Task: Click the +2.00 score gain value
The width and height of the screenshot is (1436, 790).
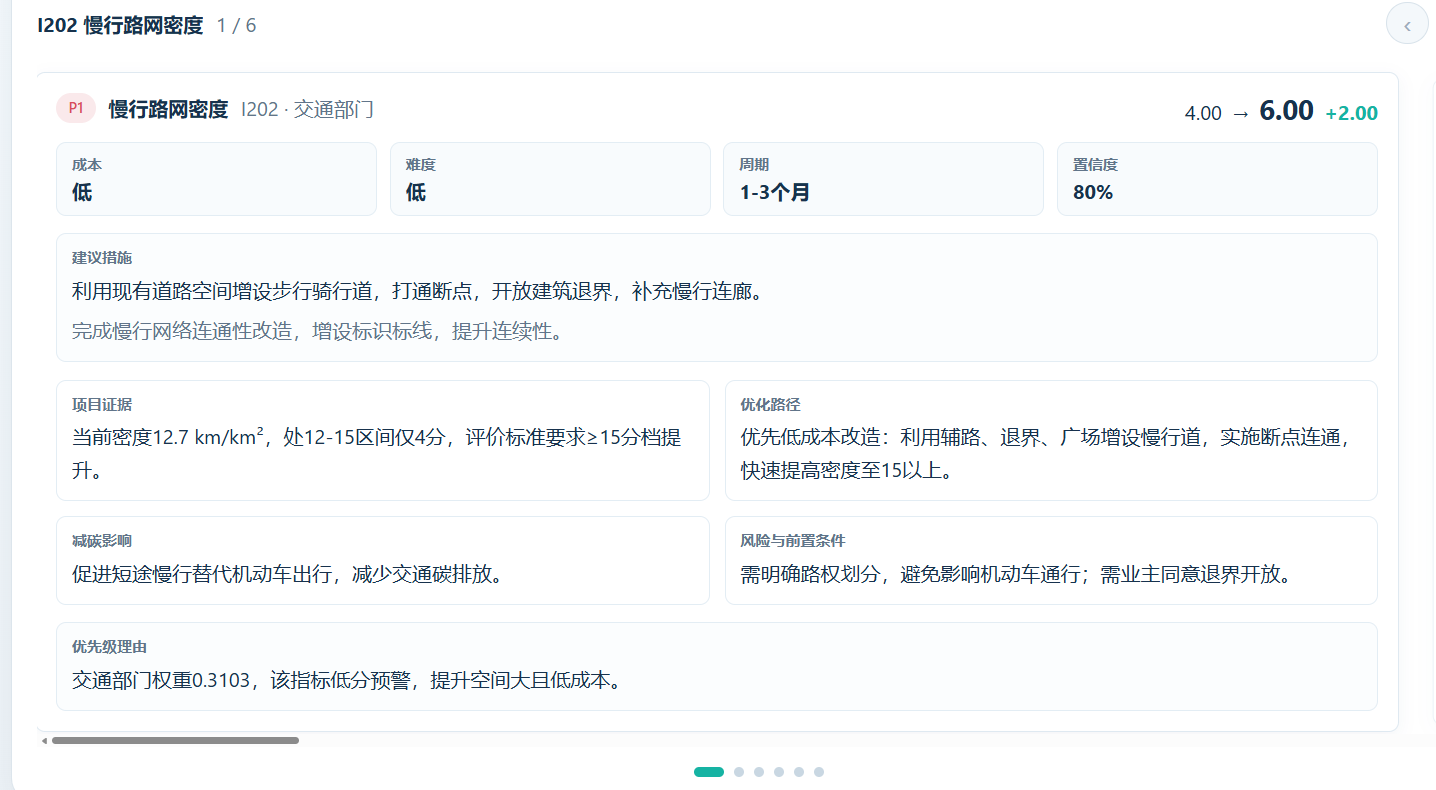Action: (x=1352, y=113)
